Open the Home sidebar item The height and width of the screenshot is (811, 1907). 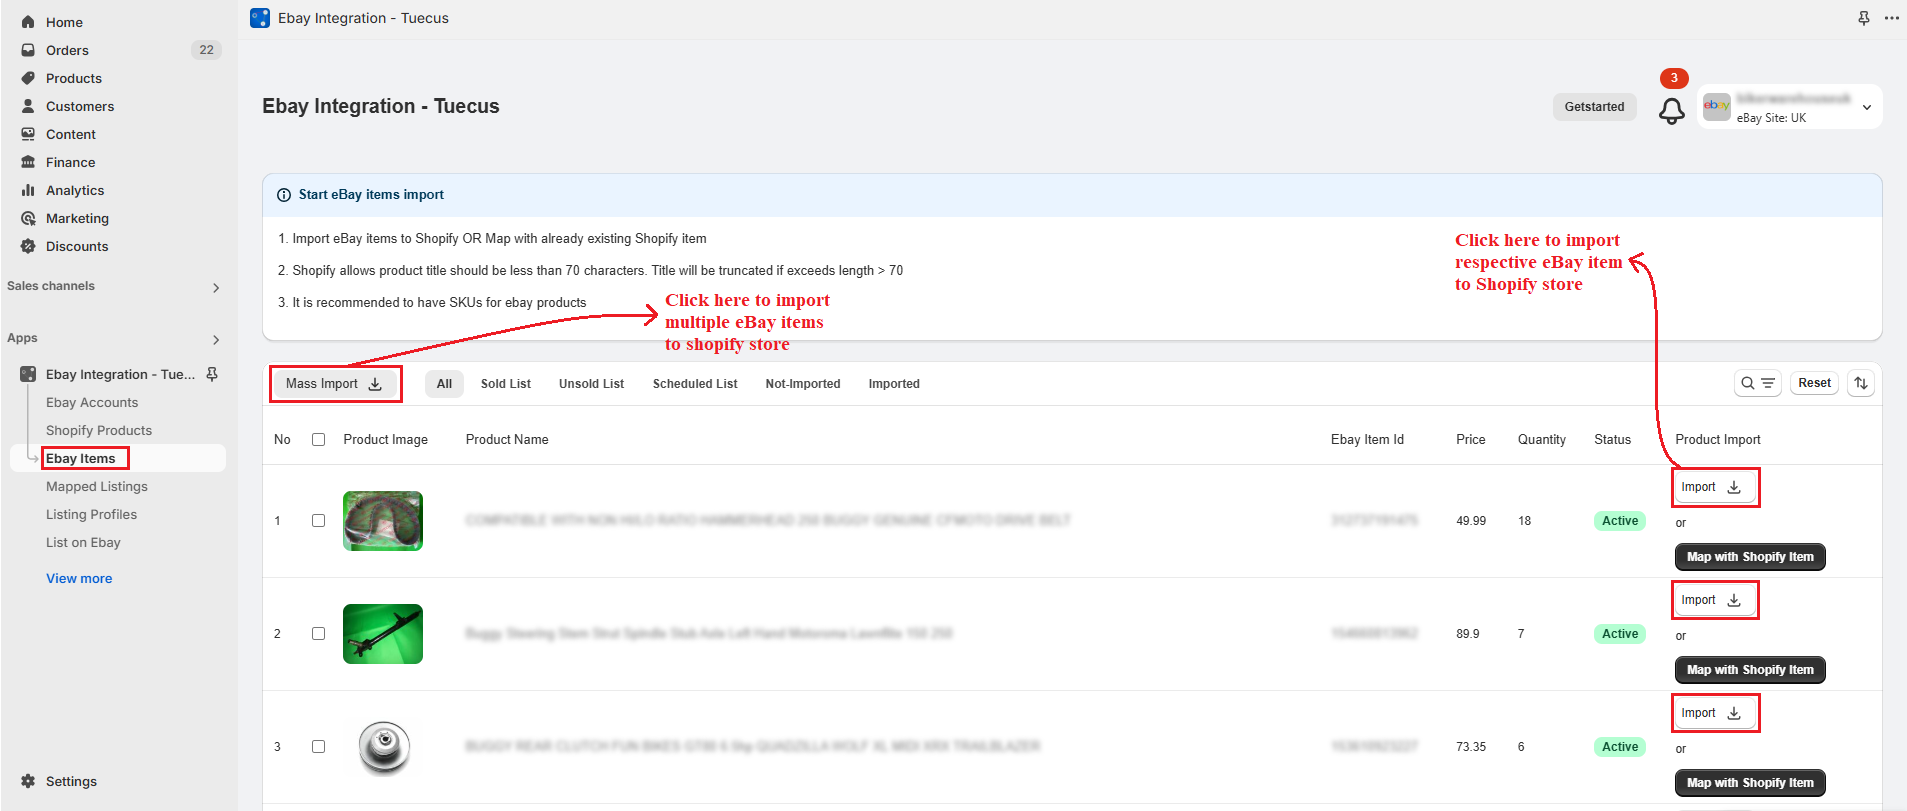click(x=64, y=22)
